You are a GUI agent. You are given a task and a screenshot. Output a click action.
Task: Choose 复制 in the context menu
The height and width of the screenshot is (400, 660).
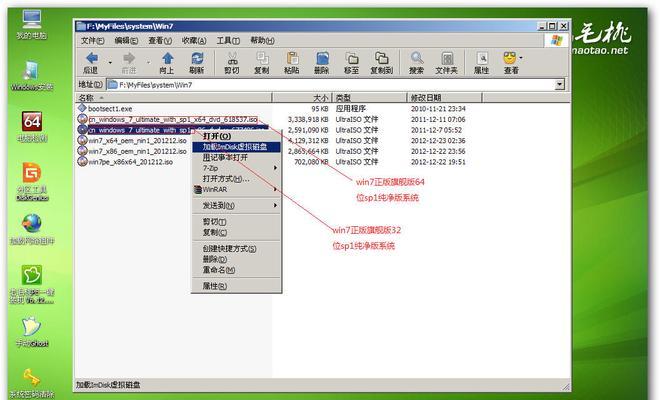(x=236, y=232)
